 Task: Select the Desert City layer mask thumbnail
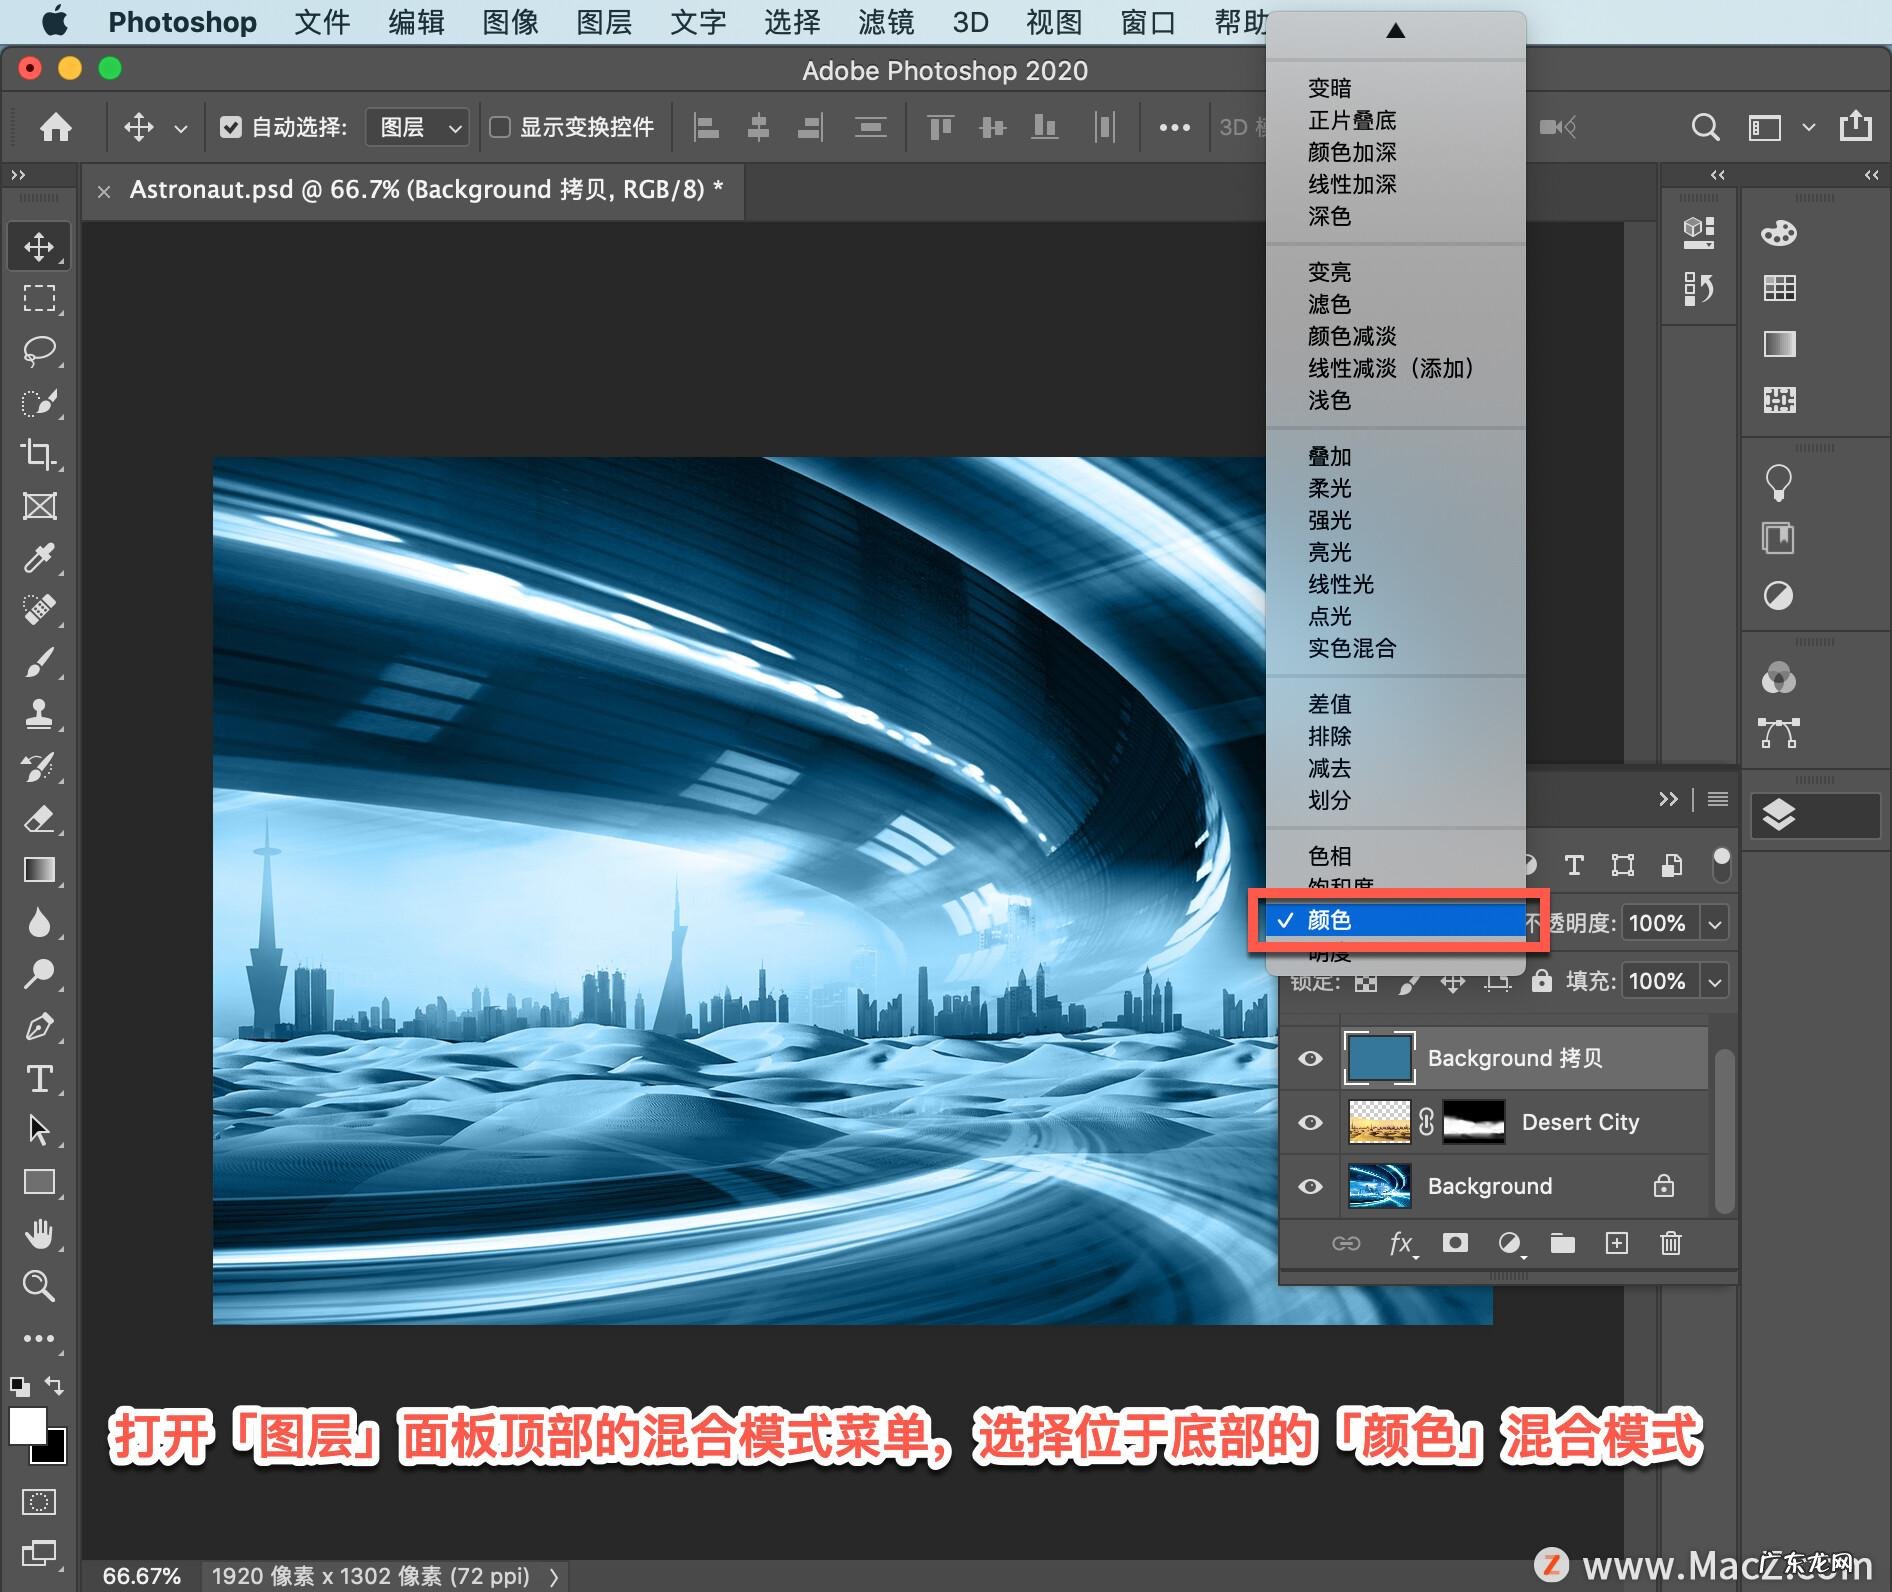pos(1474,1122)
